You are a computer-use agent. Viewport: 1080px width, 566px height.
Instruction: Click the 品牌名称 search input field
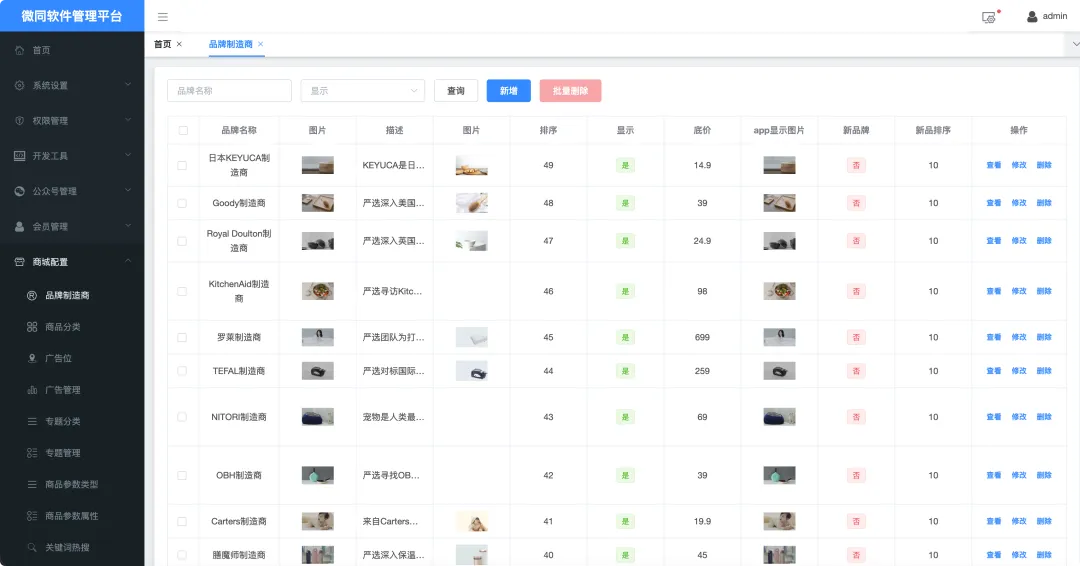229,91
